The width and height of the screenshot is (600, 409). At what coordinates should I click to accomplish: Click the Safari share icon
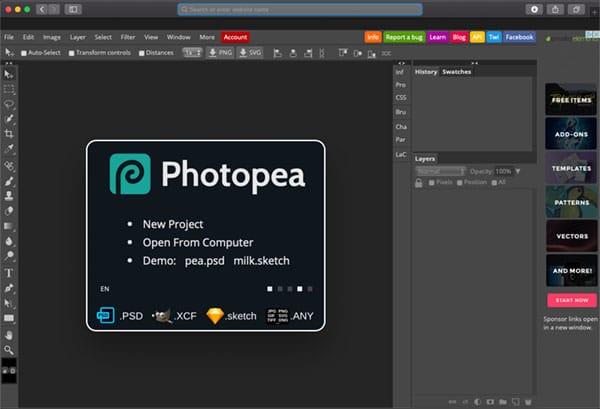coord(555,9)
